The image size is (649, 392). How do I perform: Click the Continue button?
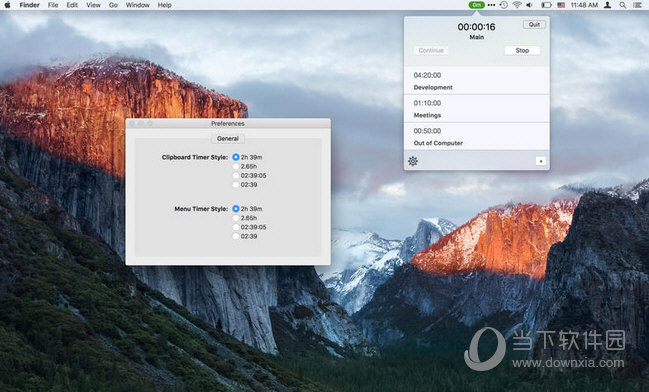(431, 50)
